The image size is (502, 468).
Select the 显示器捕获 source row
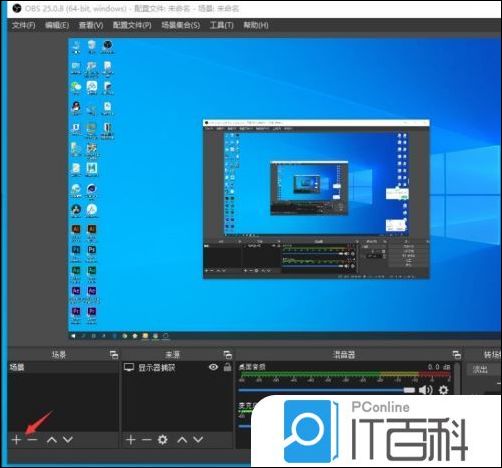point(177,367)
